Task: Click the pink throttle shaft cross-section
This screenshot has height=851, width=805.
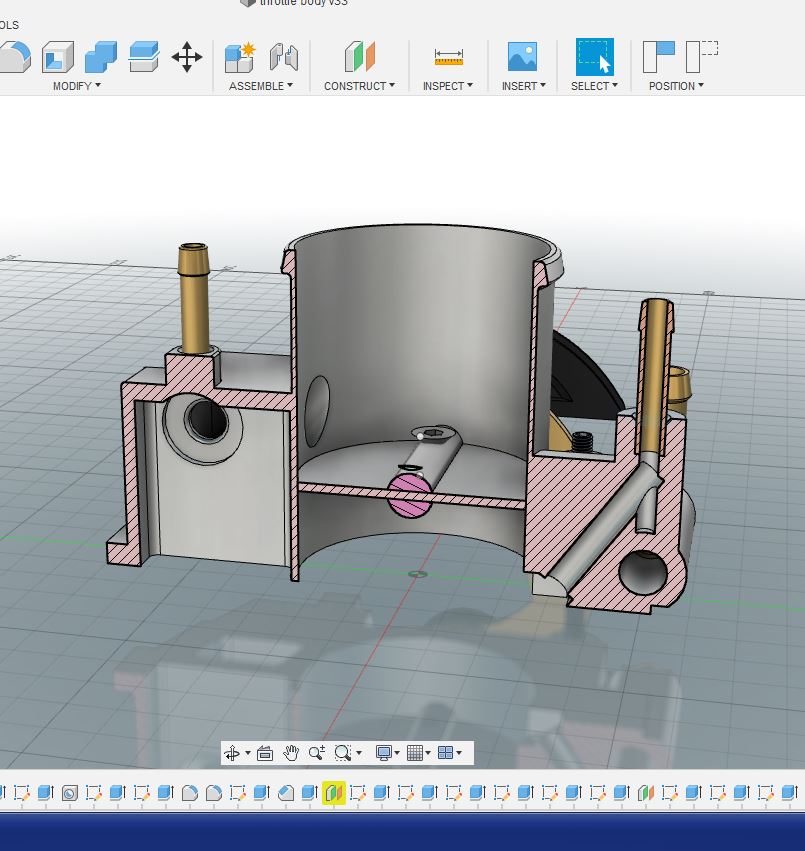Action: point(409,495)
